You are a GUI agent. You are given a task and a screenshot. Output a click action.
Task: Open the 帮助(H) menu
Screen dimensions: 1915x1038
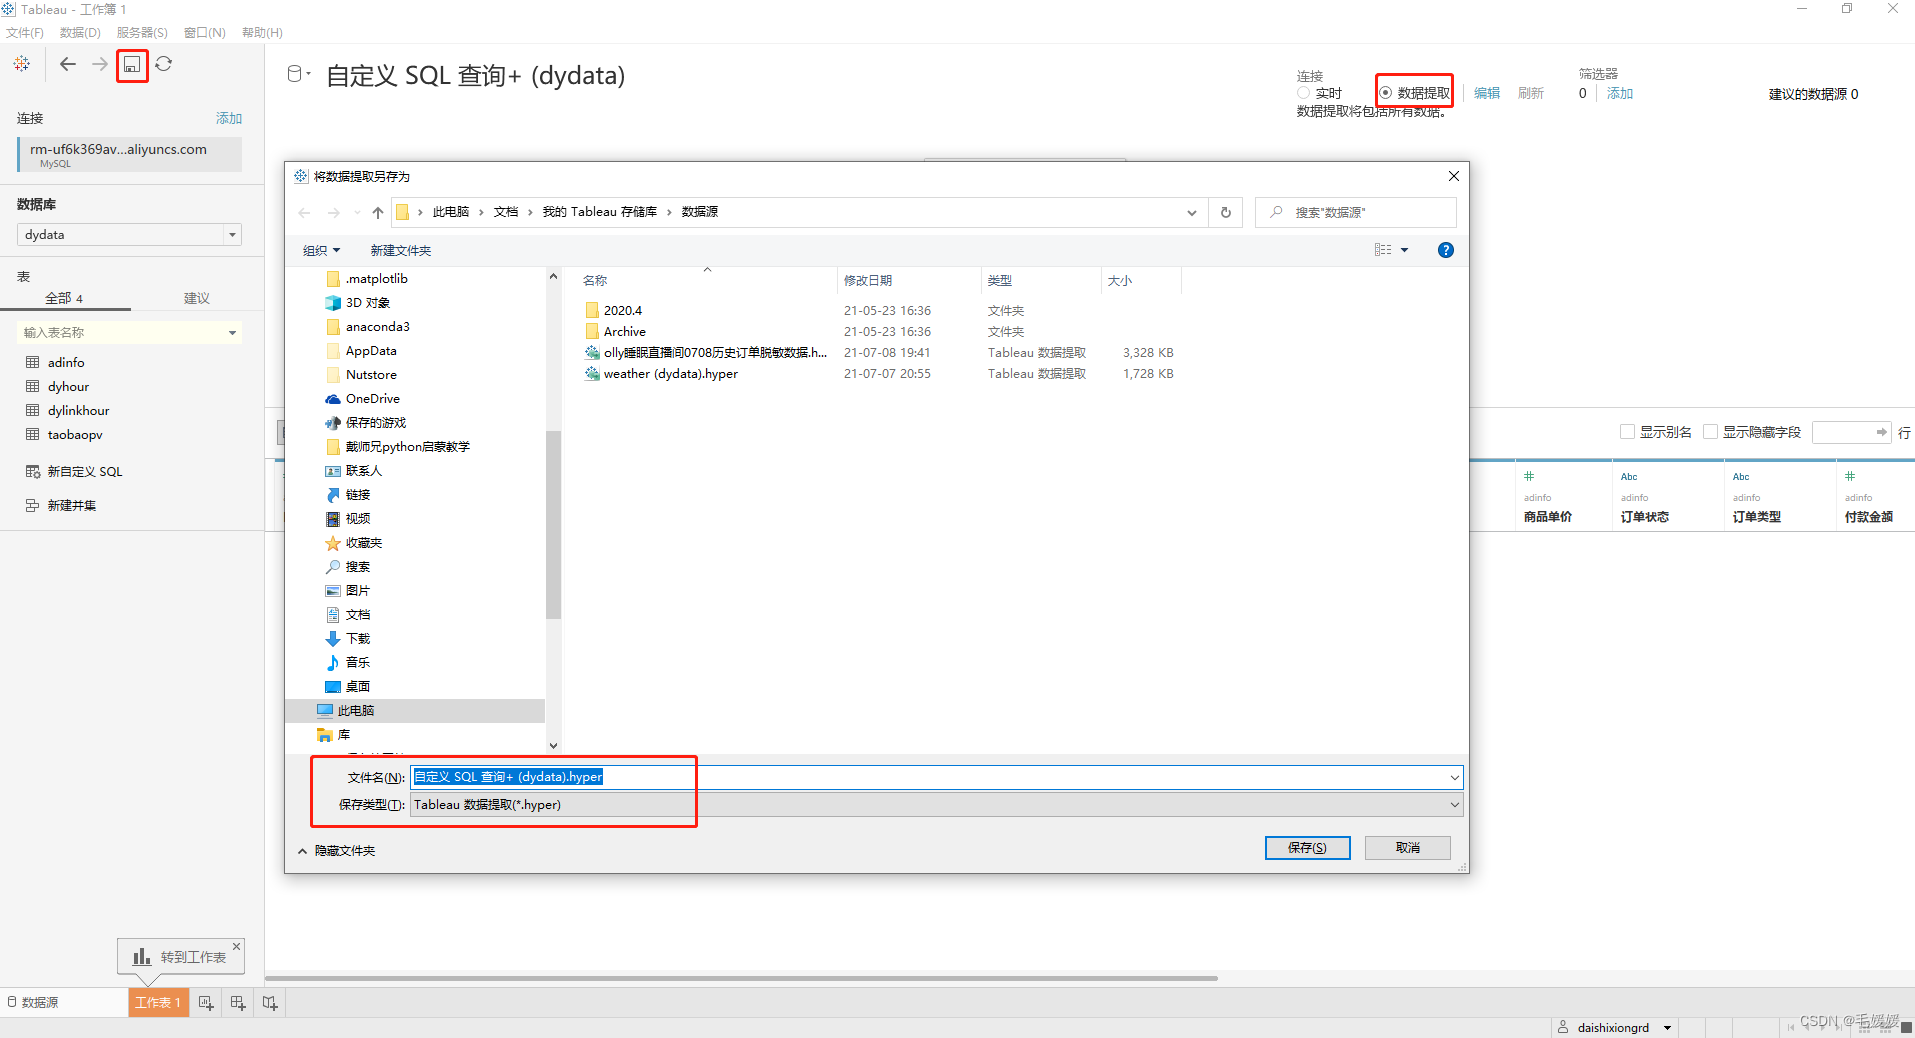point(262,33)
